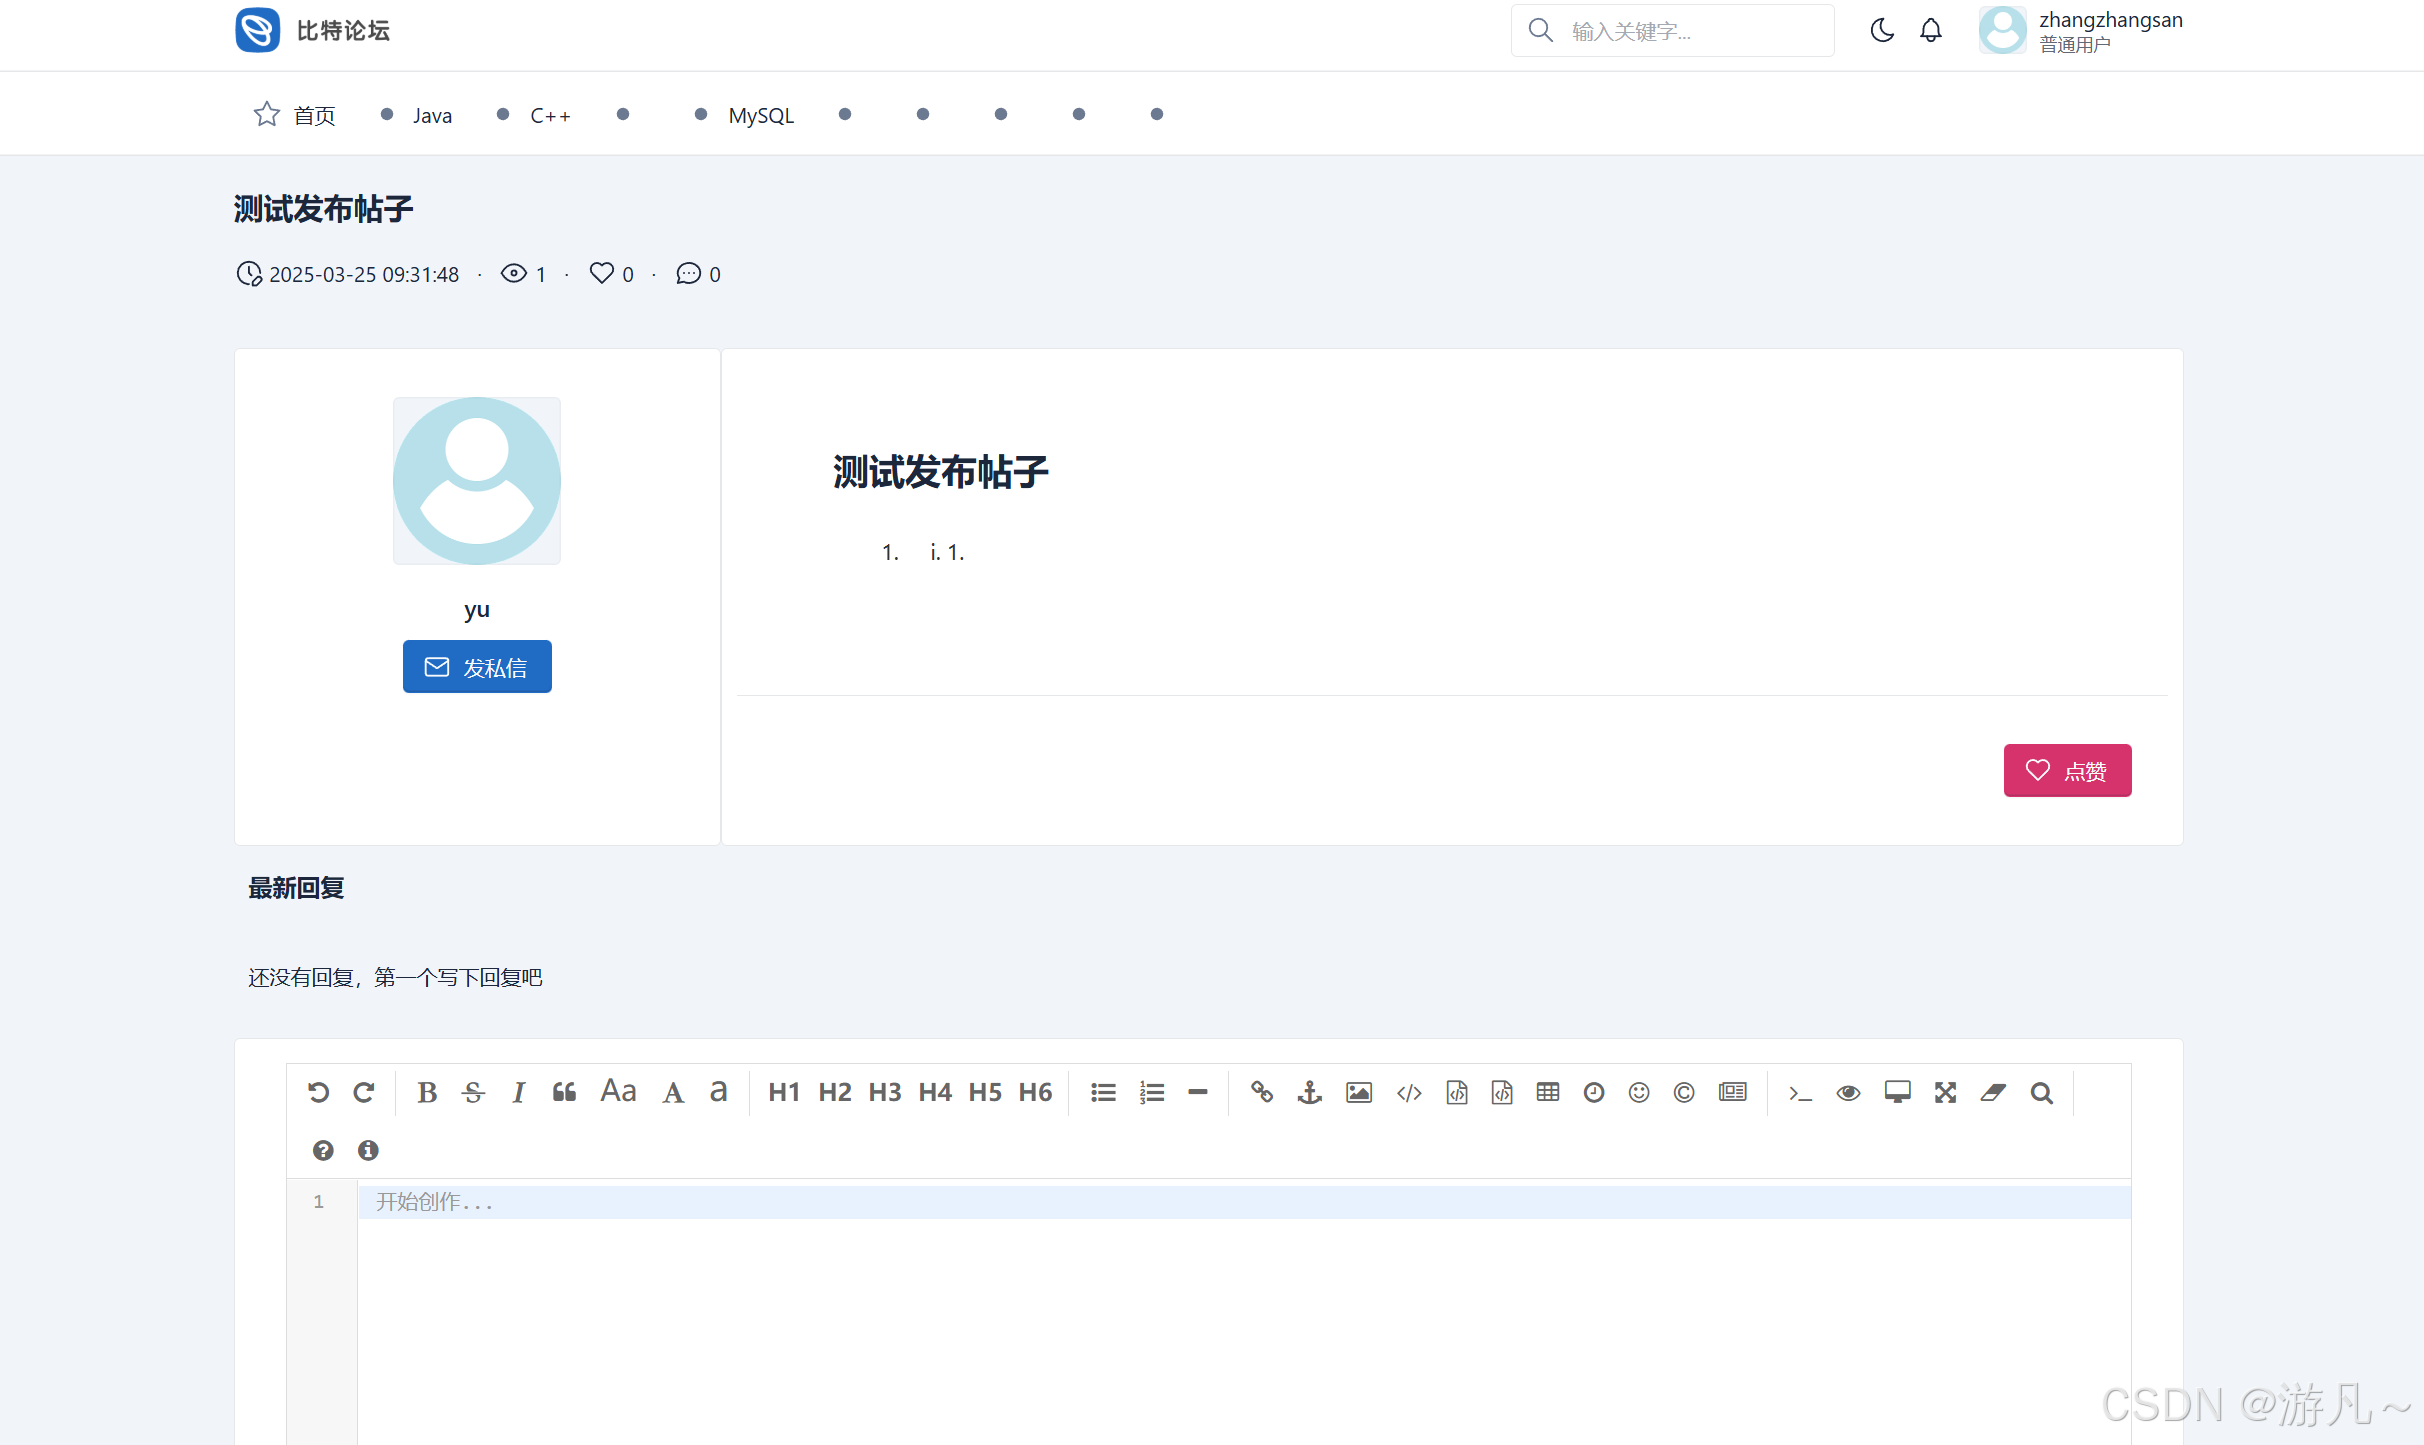Insert an emoji with the smiley icon
This screenshot has height=1445, width=2424.
pyautogui.click(x=1638, y=1093)
